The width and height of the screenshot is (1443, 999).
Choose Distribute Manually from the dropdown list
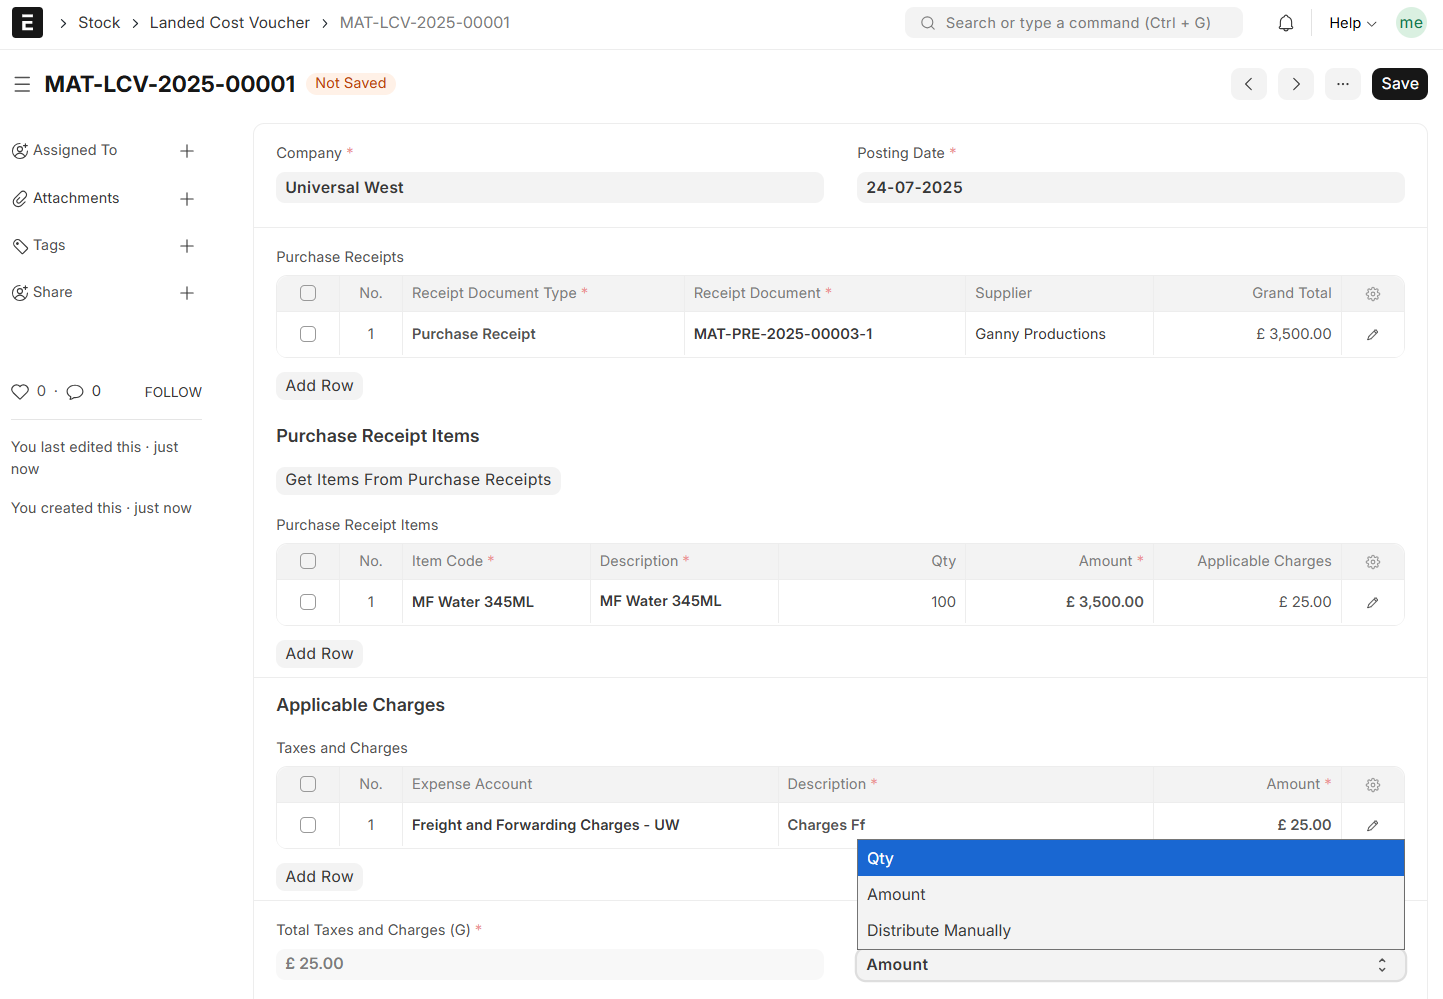click(x=938, y=931)
